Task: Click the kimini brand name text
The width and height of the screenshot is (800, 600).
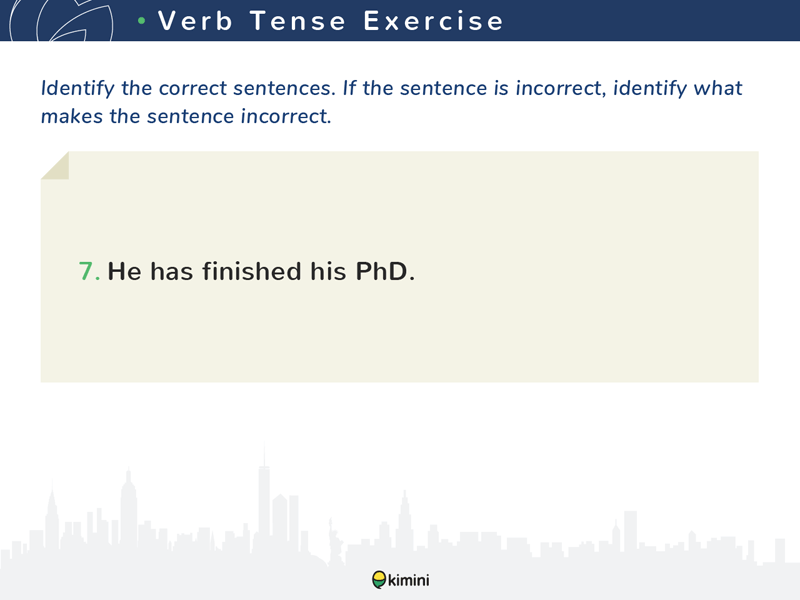Action: click(409, 580)
